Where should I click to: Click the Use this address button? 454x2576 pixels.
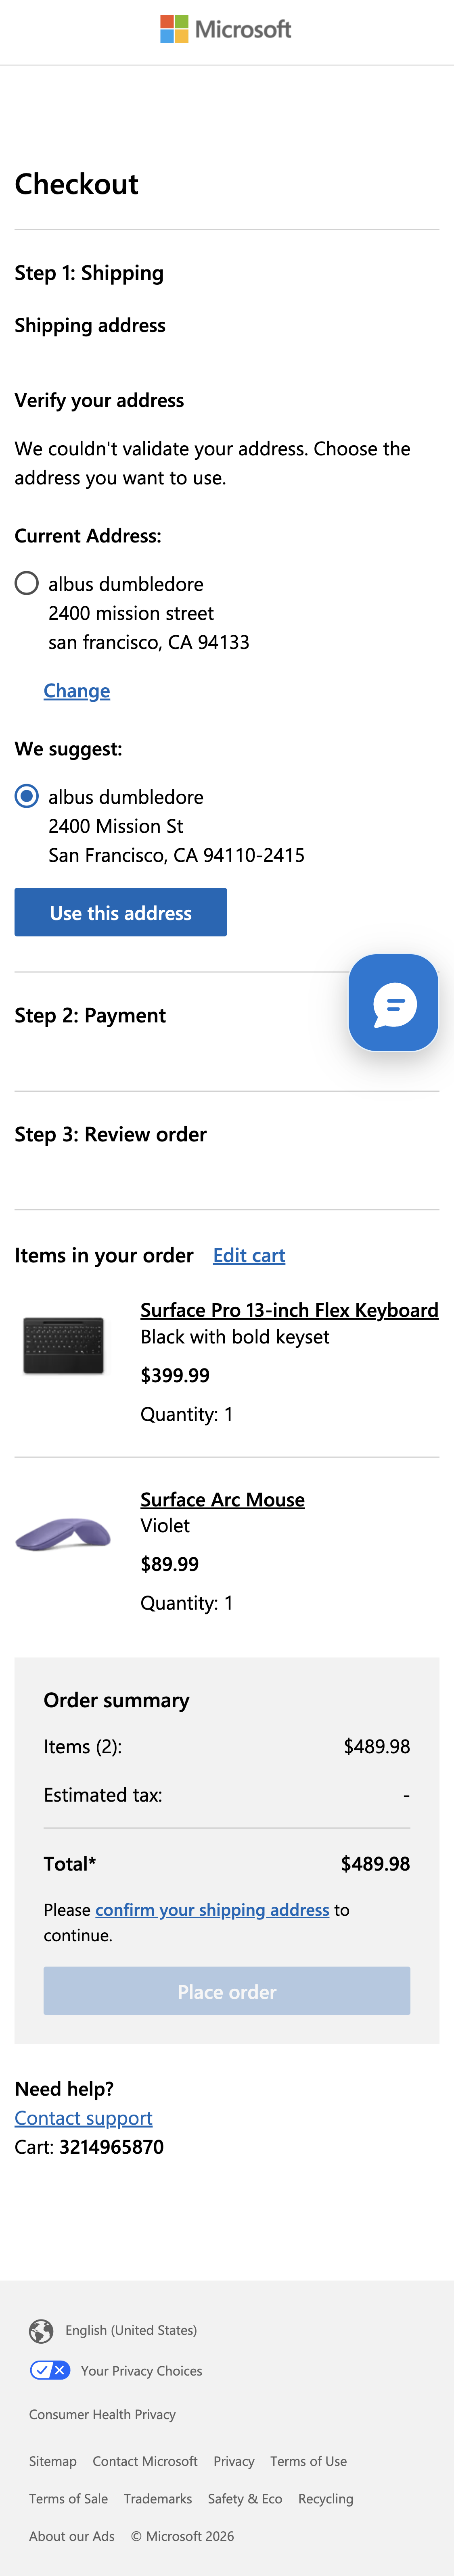tap(120, 912)
